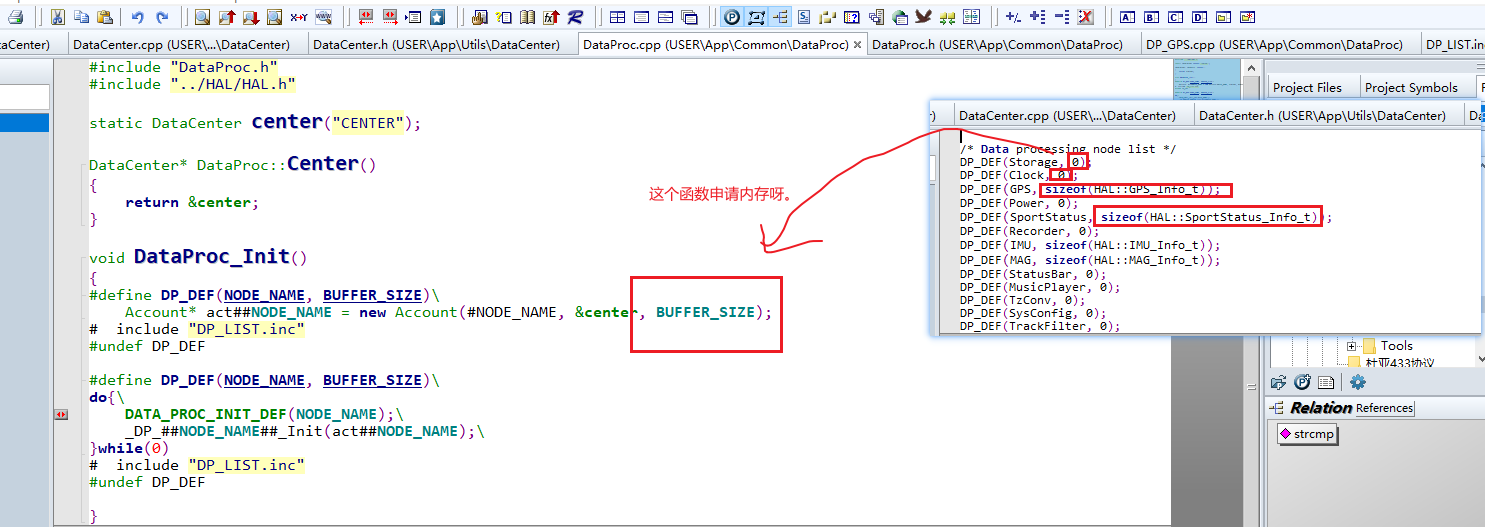The height and width of the screenshot is (527, 1485).
Task: Open Search with the magnifier icon
Action: (202, 17)
